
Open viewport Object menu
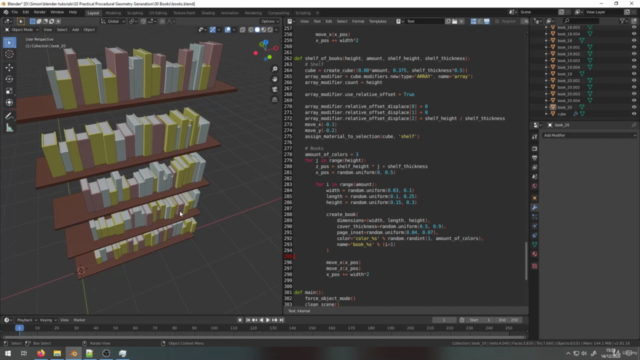pos(89,30)
